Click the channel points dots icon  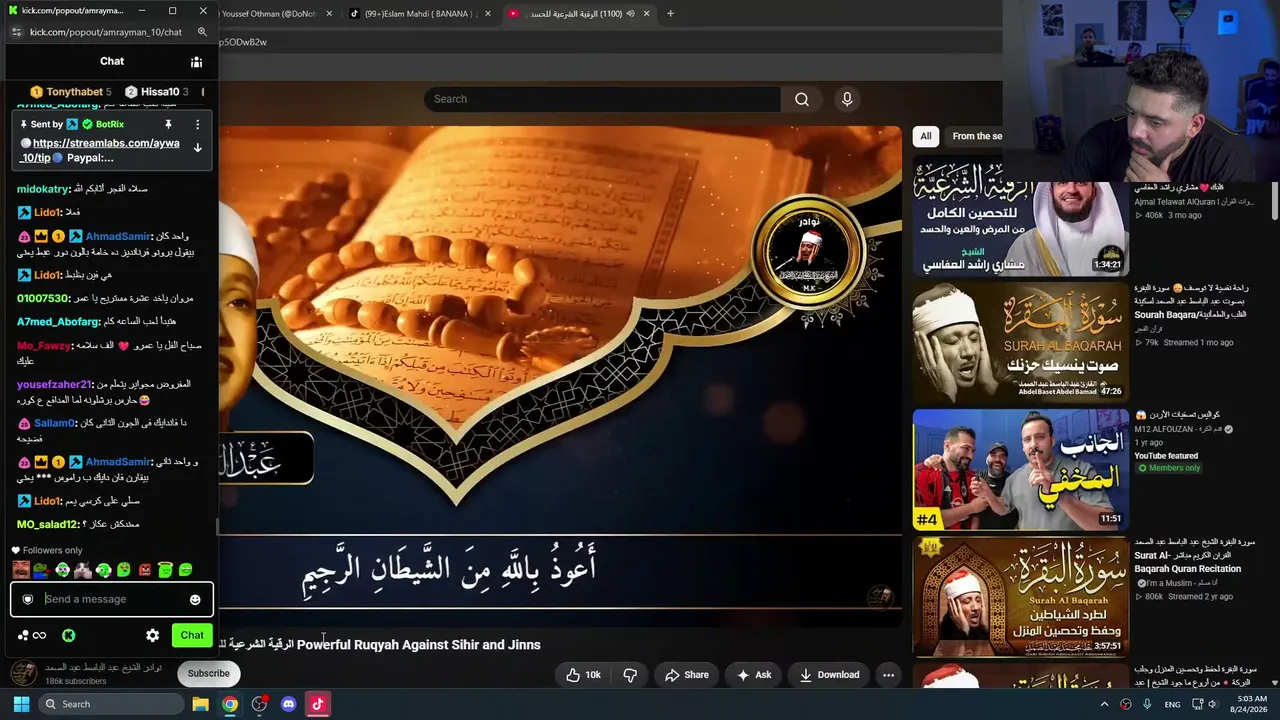(23, 635)
